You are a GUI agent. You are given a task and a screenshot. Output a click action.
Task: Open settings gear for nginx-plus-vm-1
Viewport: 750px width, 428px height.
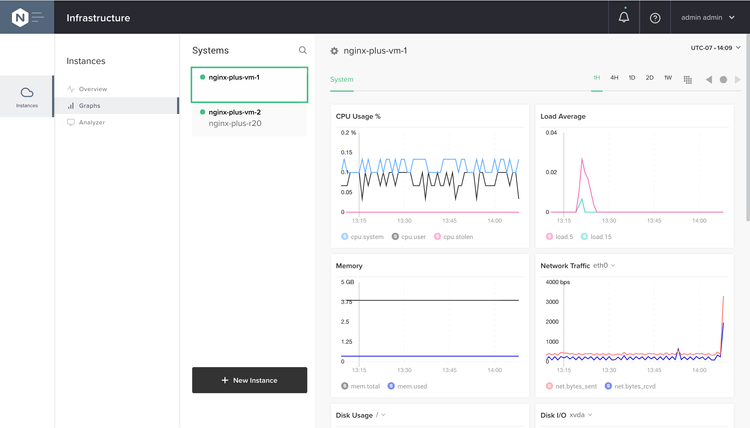click(335, 51)
